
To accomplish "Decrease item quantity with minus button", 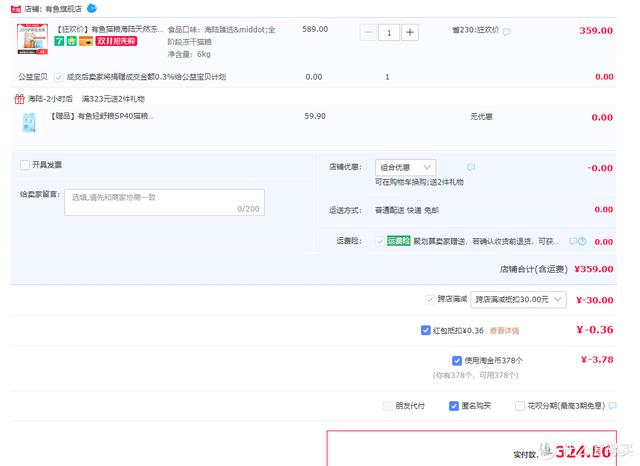I will [368, 32].
